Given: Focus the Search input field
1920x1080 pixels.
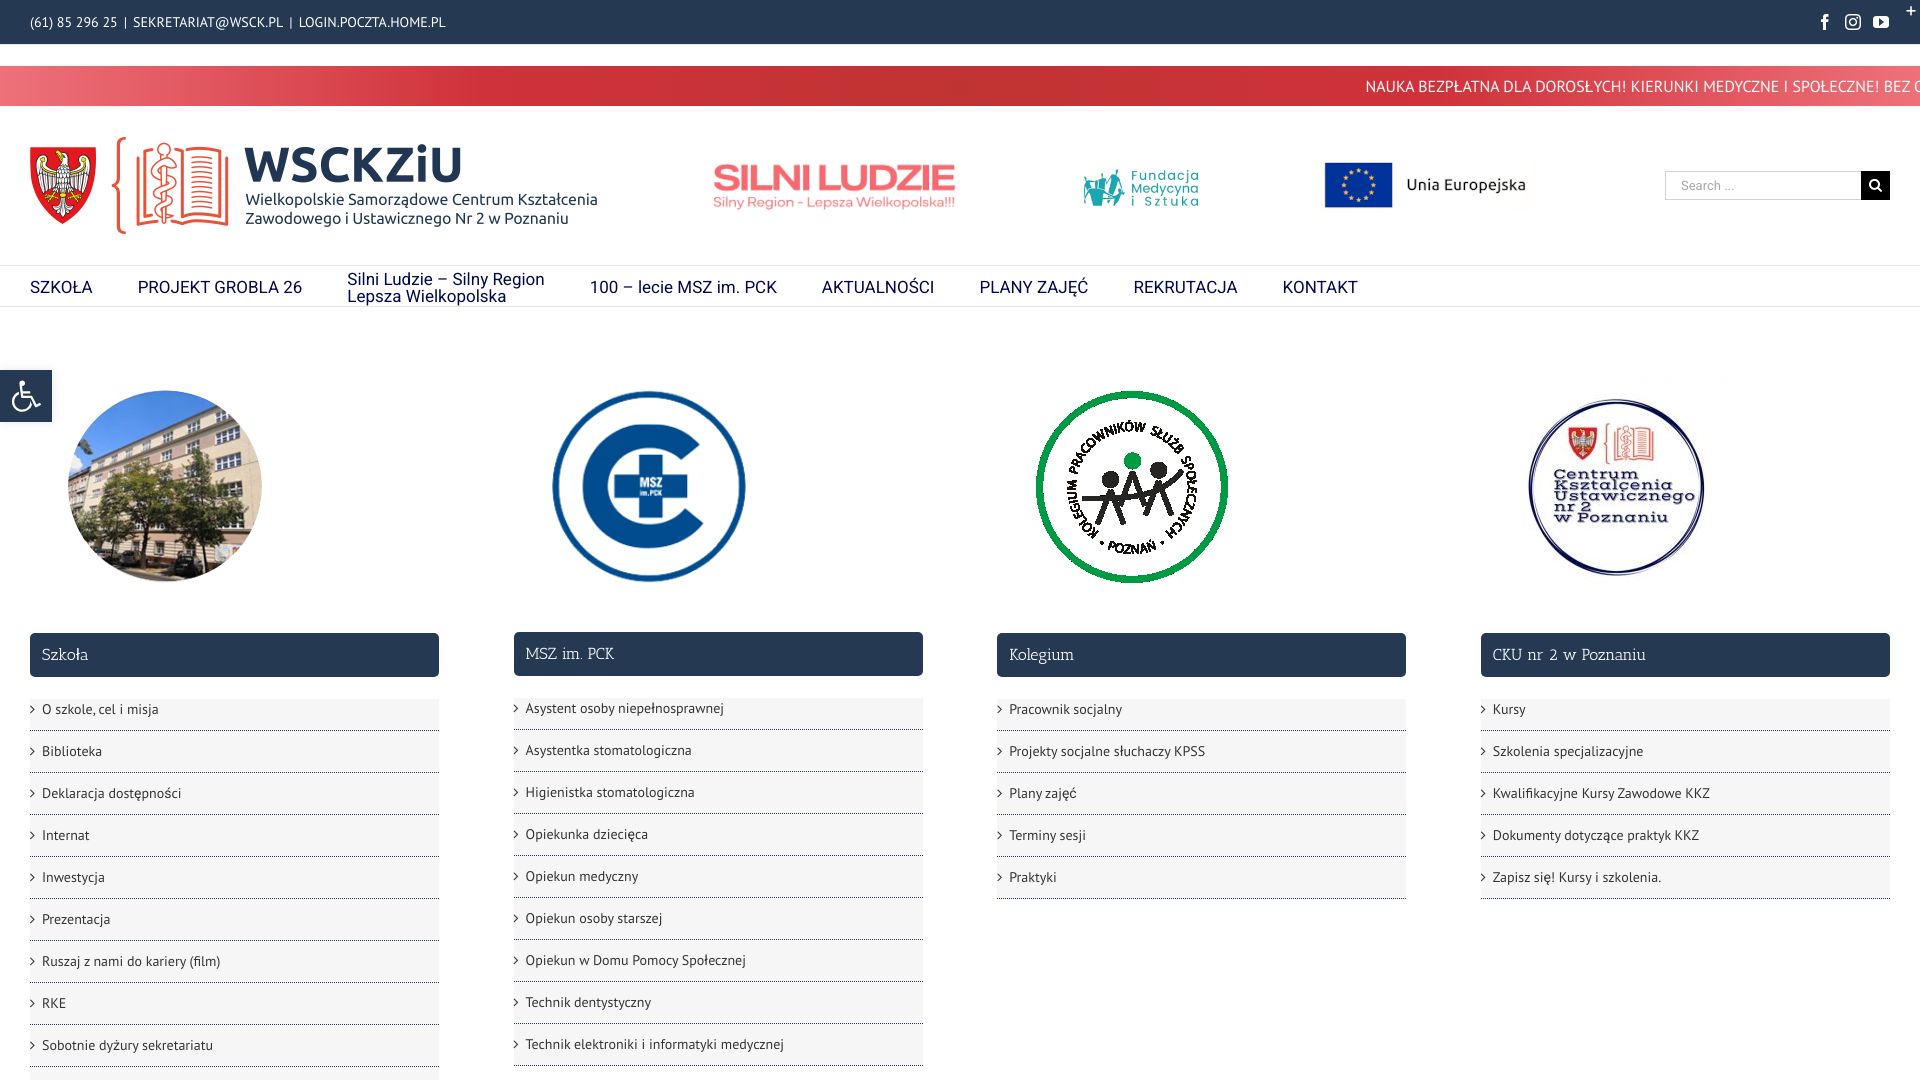Looking at the screenshot, I should pos(1763,185).
